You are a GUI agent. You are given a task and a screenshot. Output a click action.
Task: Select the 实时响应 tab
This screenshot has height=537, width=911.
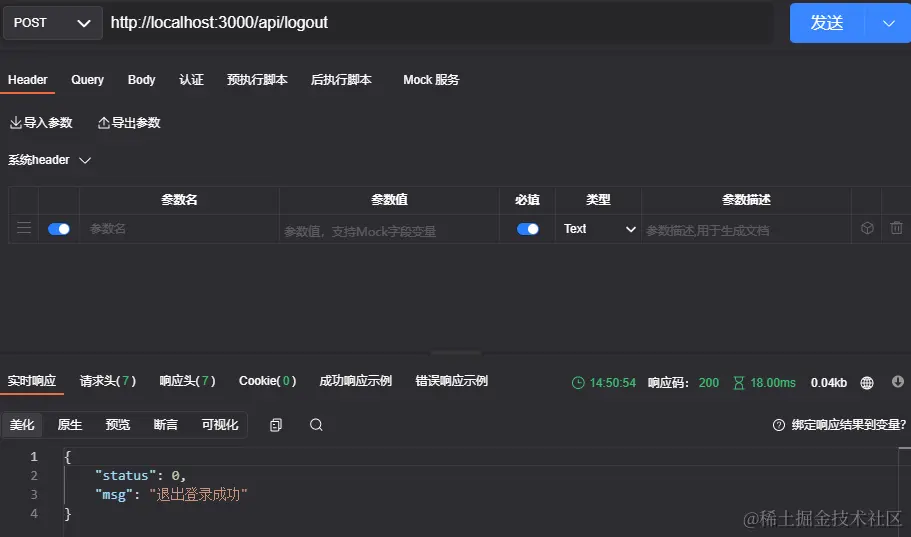(x=32, y=381)
